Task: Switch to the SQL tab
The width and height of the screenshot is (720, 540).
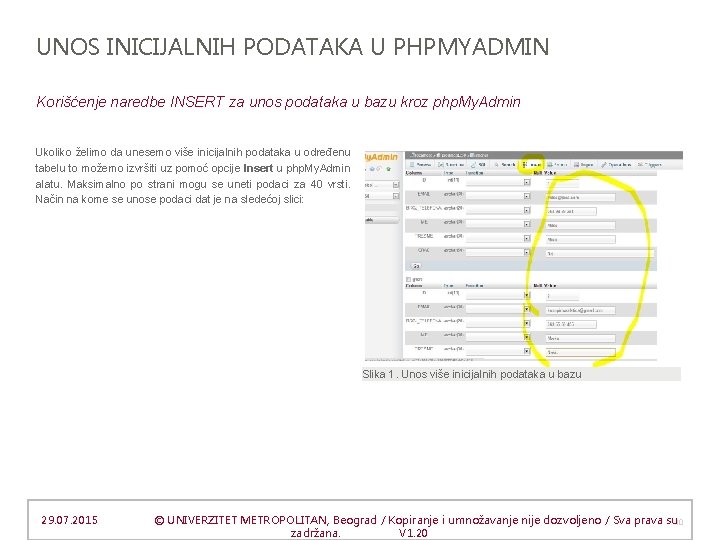Action: [479, 164]
